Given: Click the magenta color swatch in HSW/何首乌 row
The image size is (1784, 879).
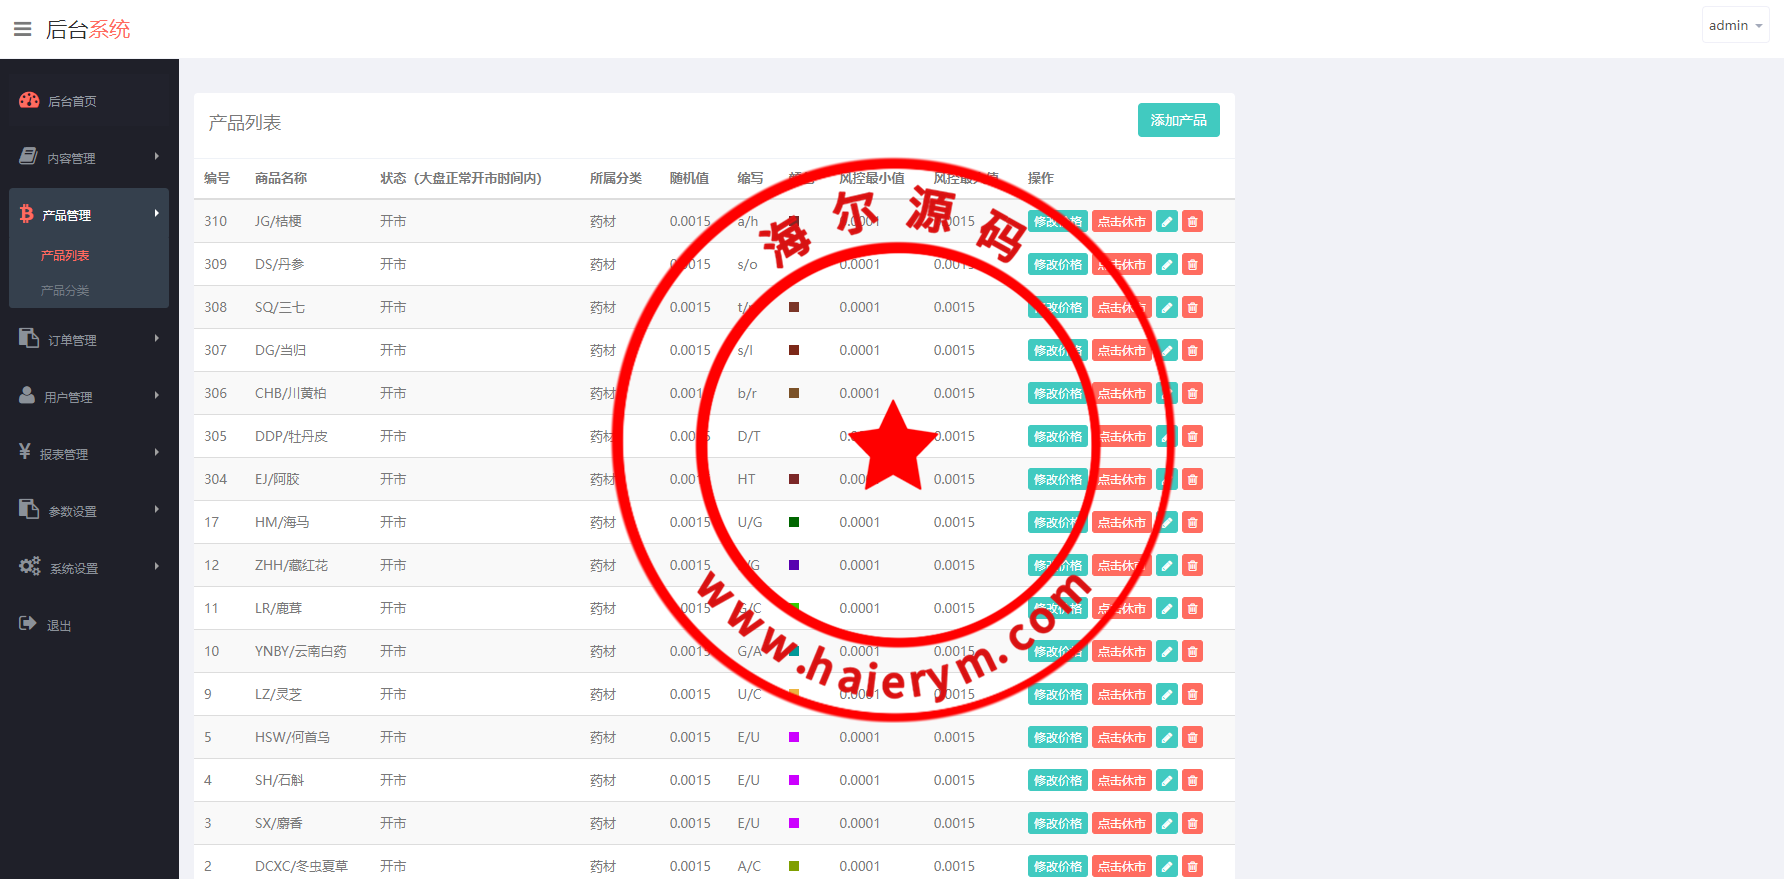Looking at the screenshot, I should [x=794, y=737].
